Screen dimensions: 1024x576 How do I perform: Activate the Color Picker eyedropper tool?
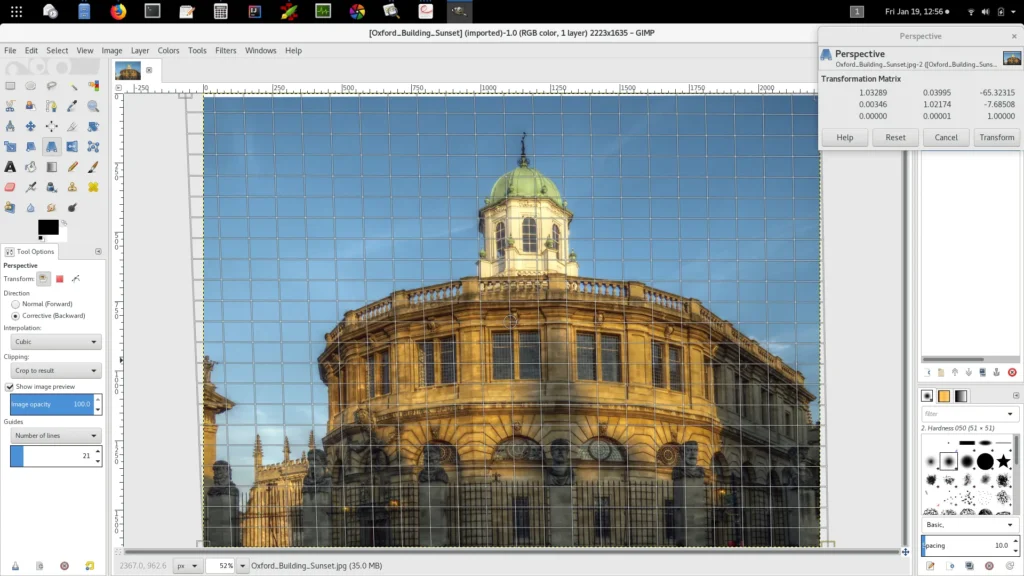tap(72, 106)
